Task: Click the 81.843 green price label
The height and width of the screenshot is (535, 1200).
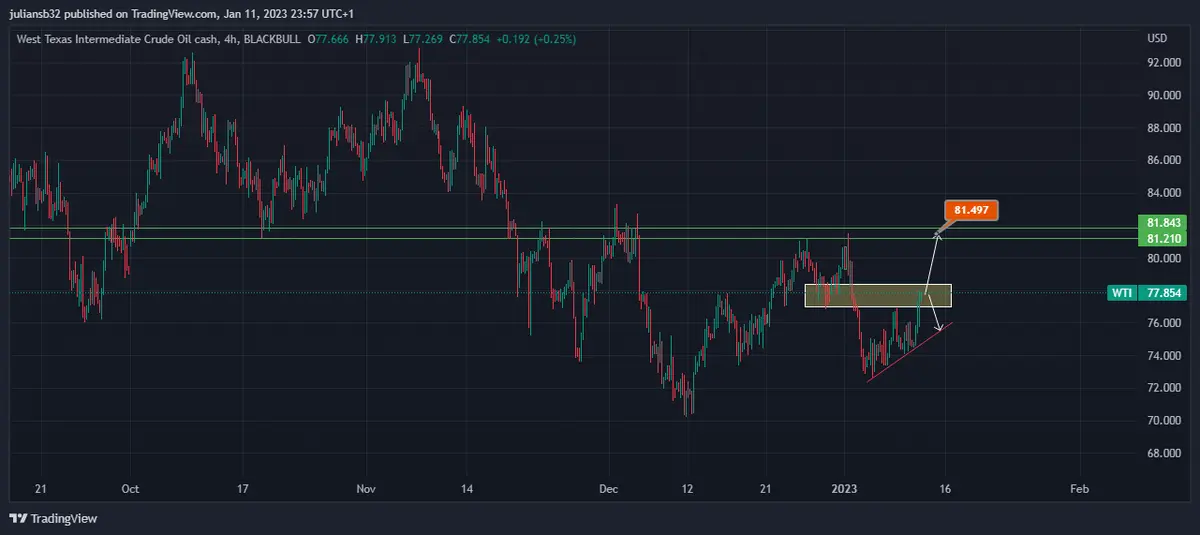Action: pyautogui.click(x=1165, y=223)
